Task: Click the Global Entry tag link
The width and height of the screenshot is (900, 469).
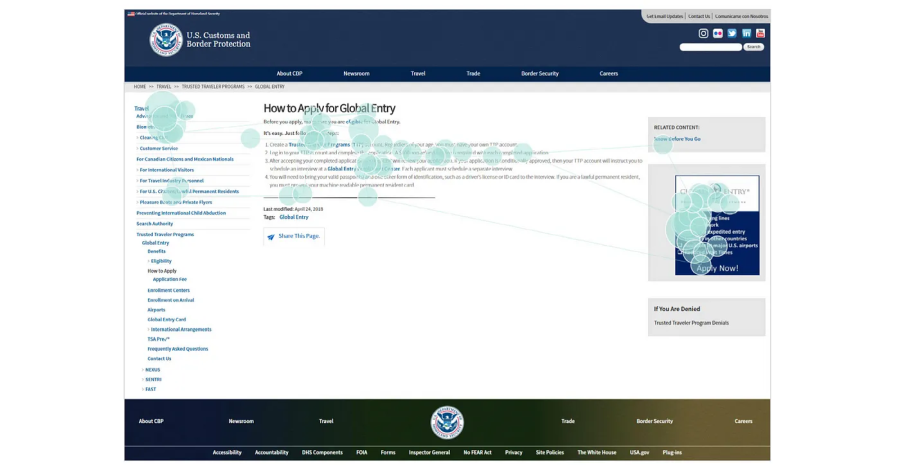Action: point(294,218)
